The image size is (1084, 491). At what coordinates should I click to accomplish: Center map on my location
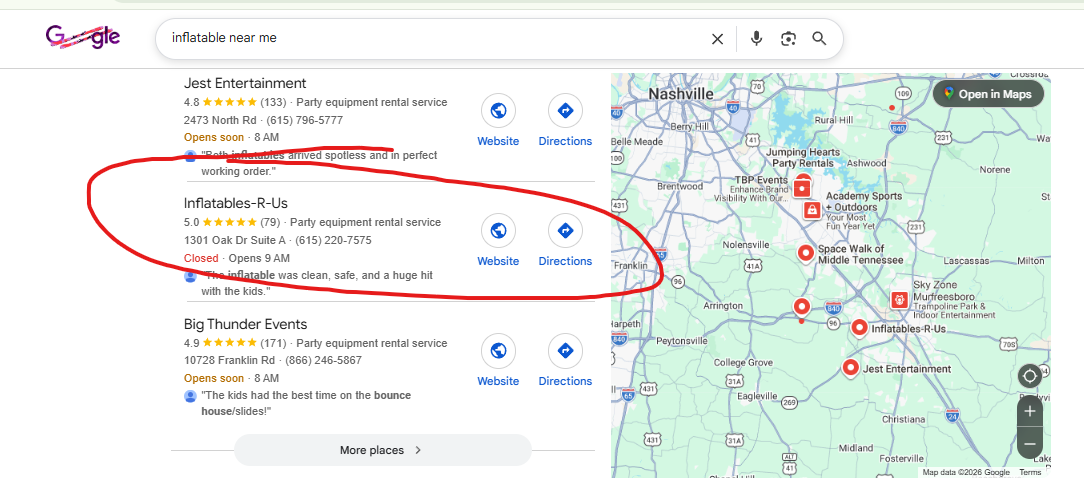coord(1030,376)
